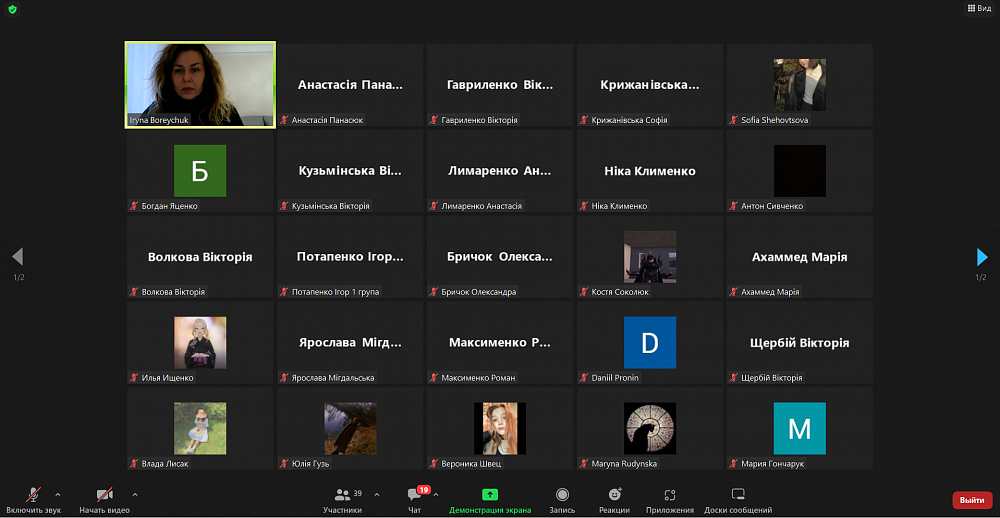Viewport: 1000px width, 518px height.
Task: Expand video options arrow beside camera
Action: tap(135, 494)
